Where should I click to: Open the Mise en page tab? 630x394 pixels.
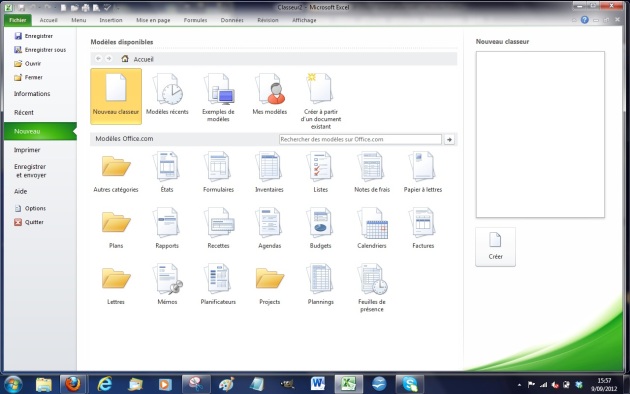pyautogui.click(x=153, y=20)
